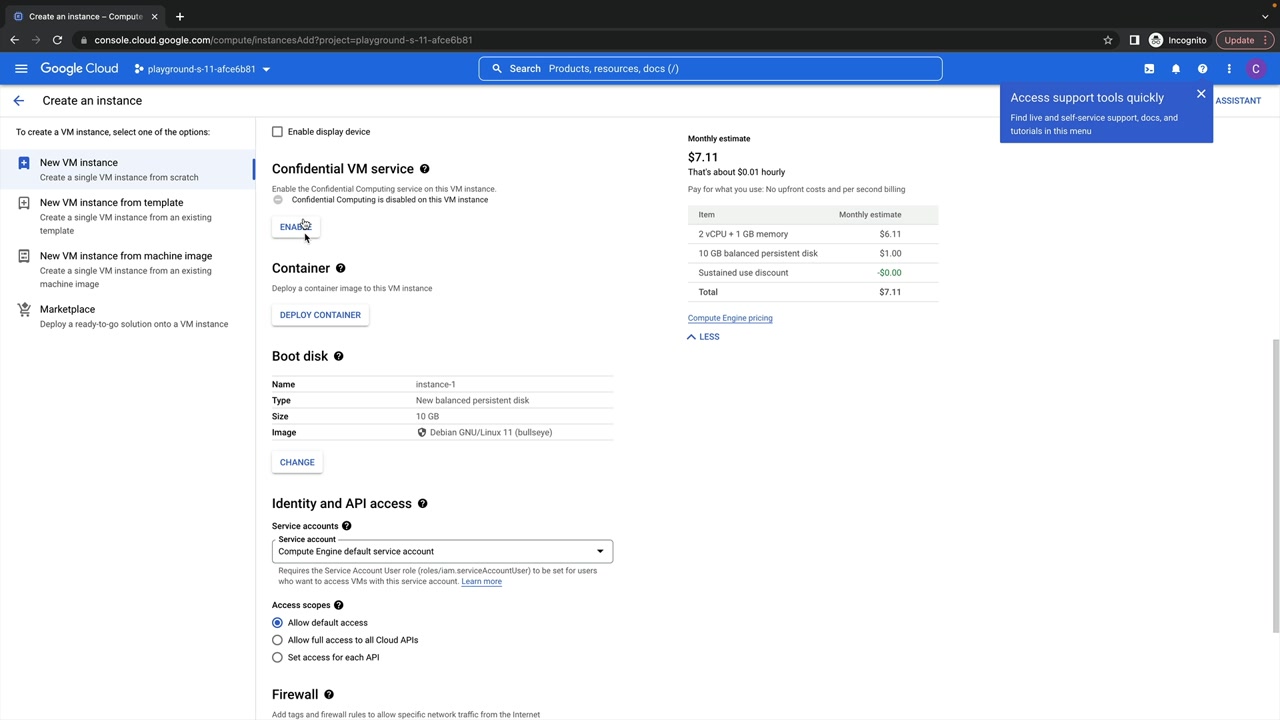Click the browser address bar URL

point(283,40)
